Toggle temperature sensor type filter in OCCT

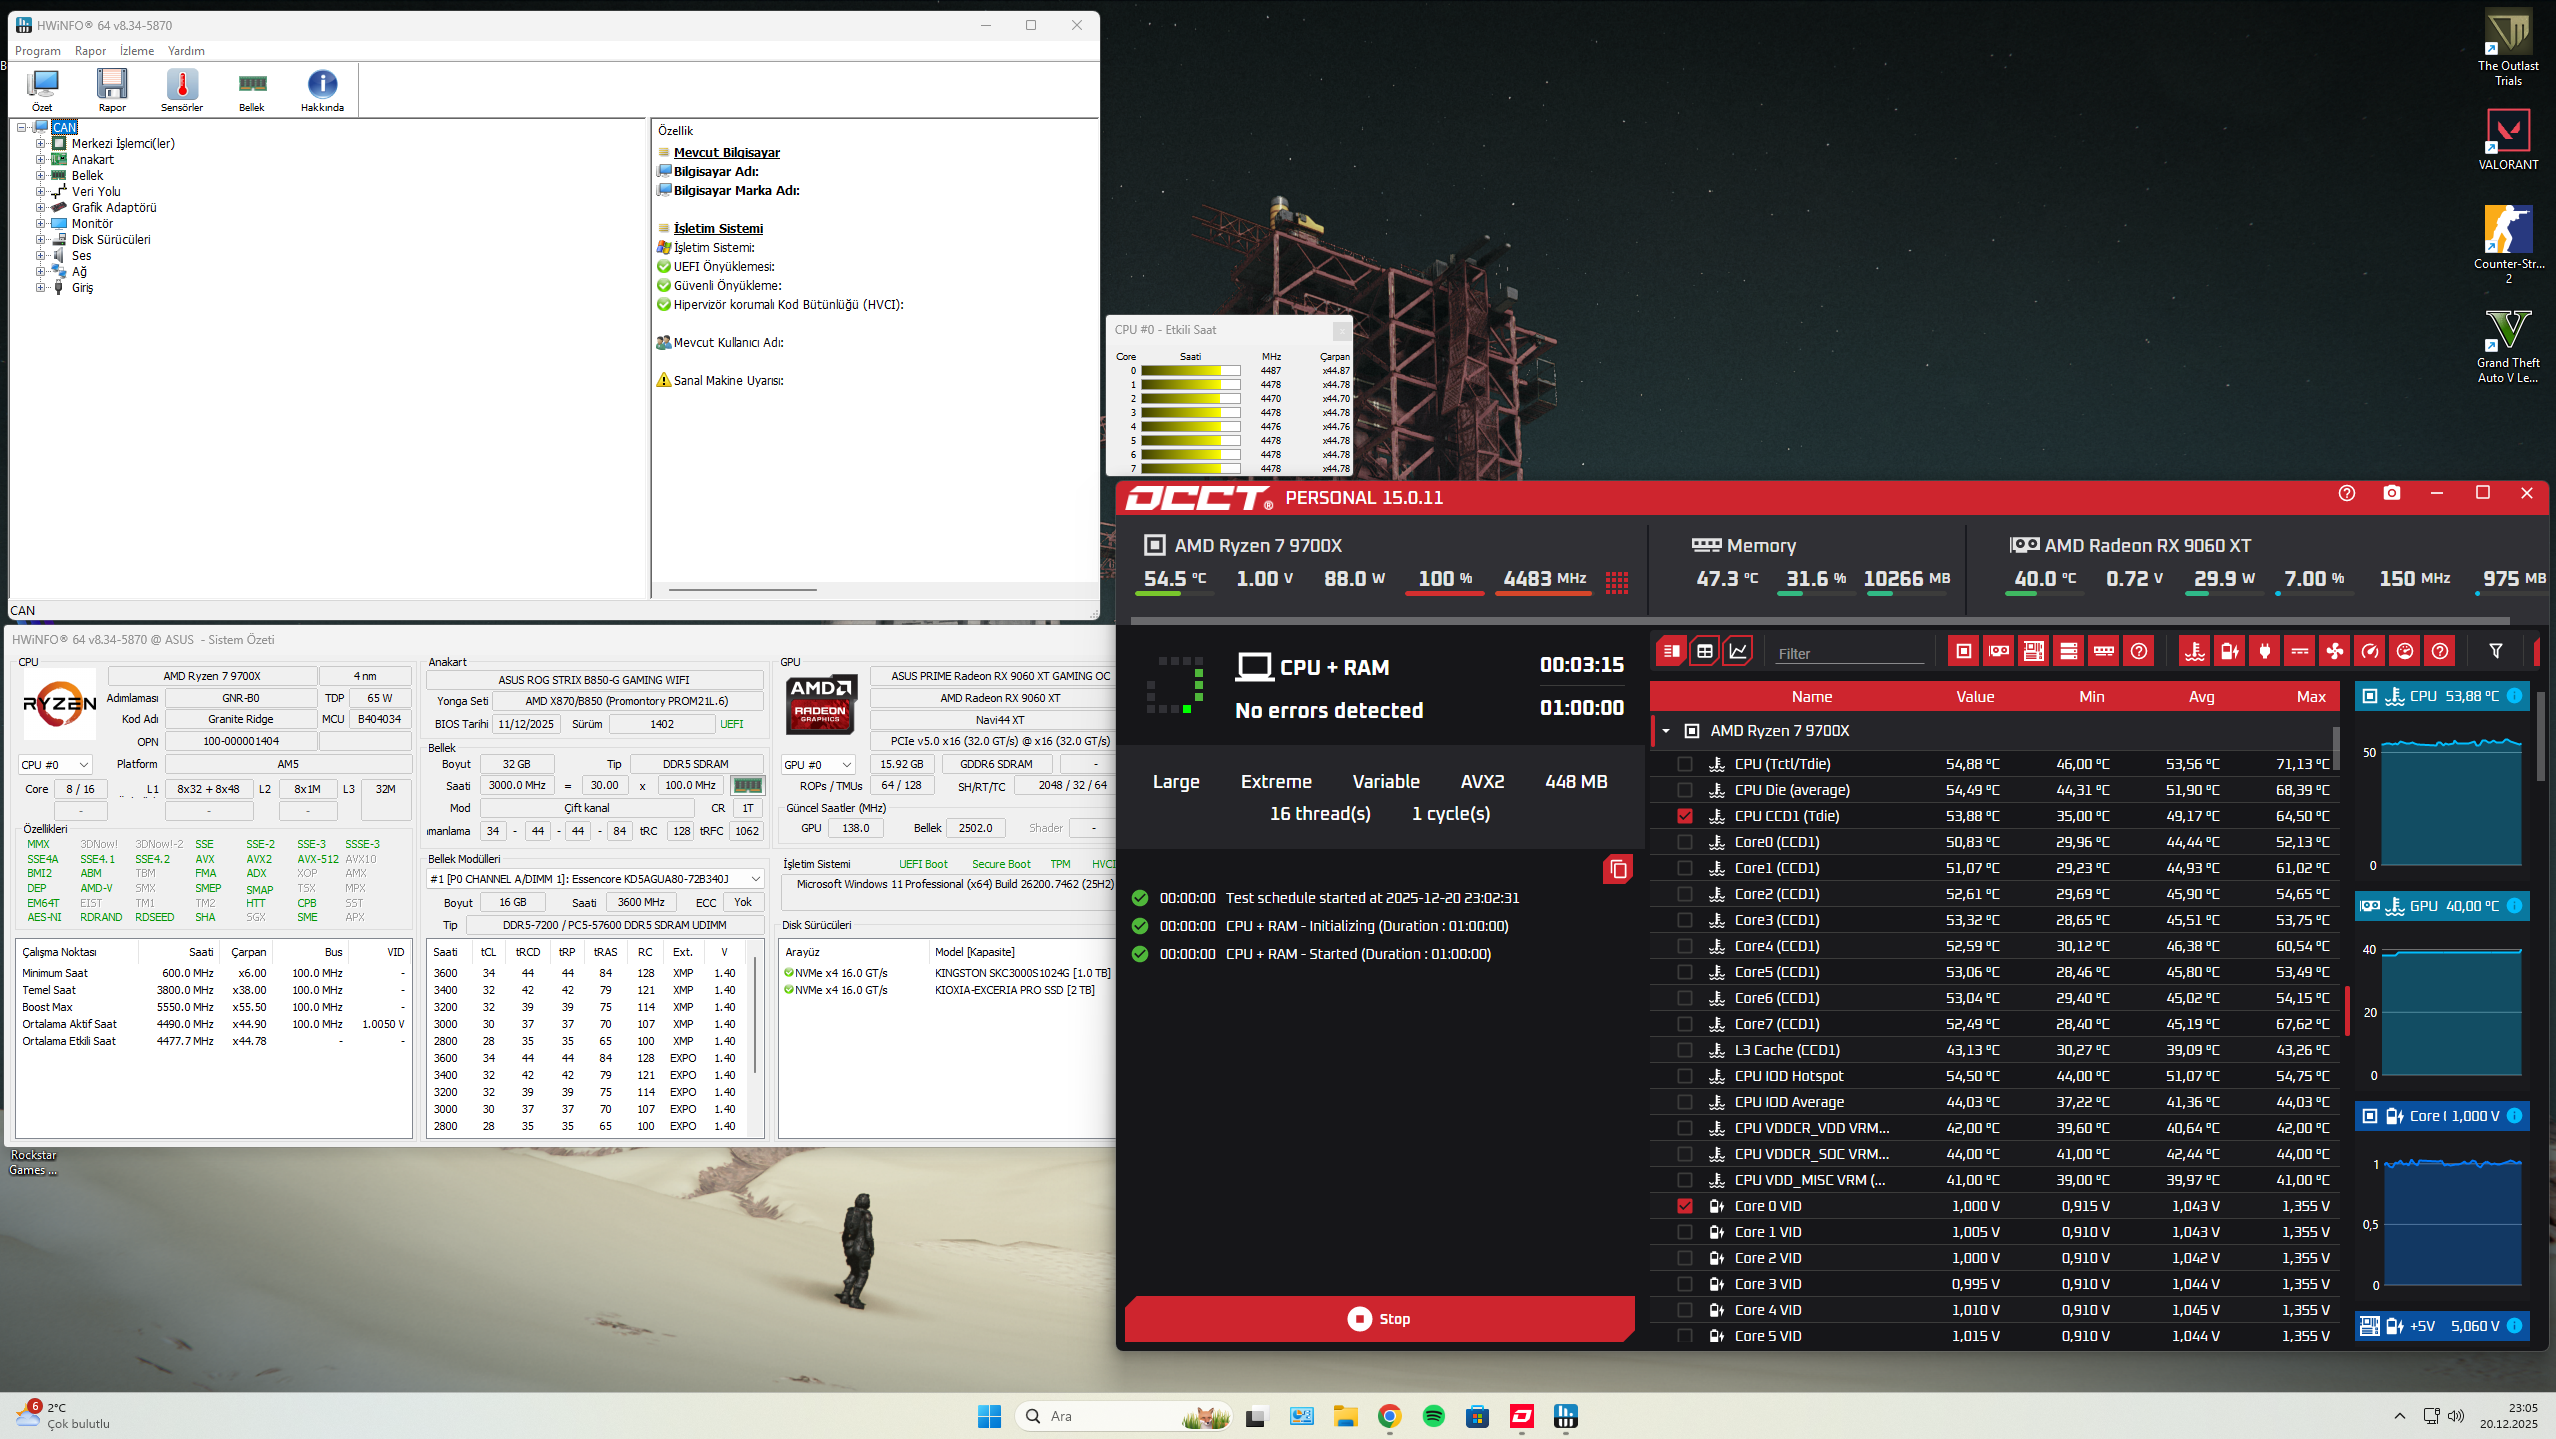(2195, 652)
